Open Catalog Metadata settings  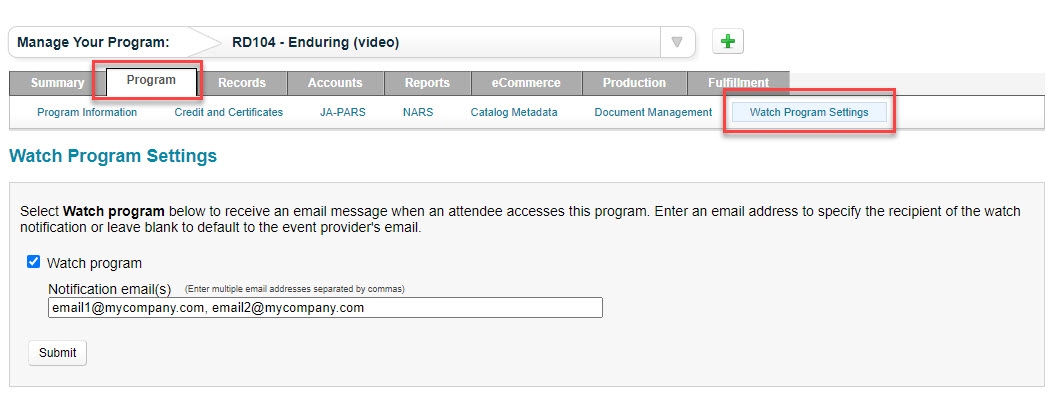[x=514, y=113]
